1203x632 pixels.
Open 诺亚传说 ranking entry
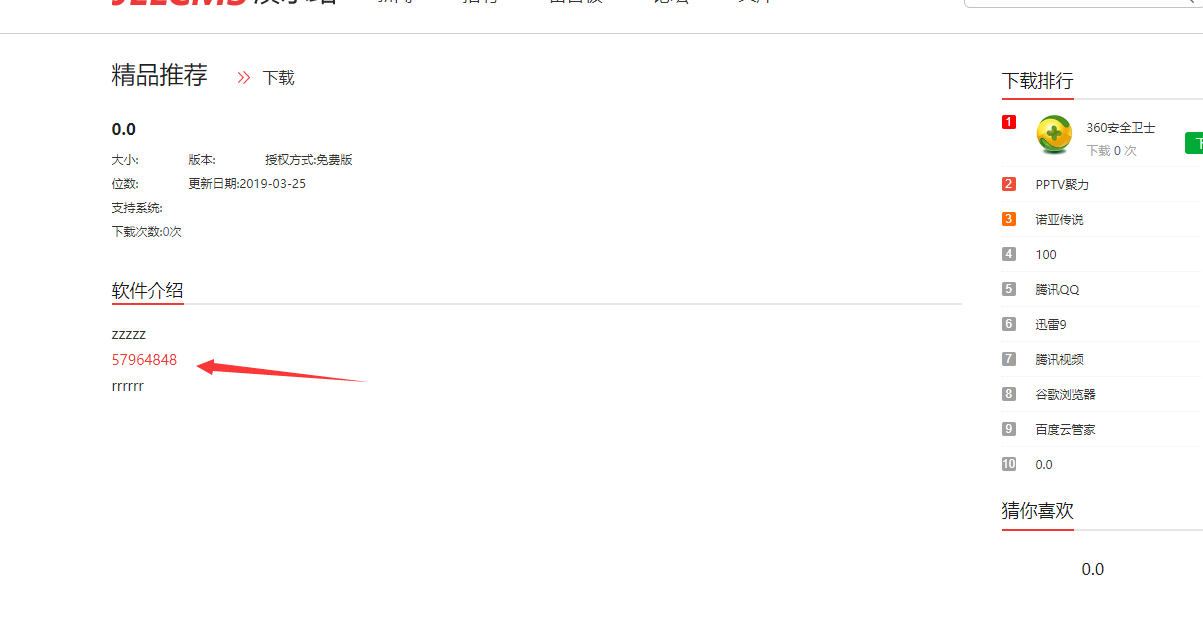pos(1059,220)
